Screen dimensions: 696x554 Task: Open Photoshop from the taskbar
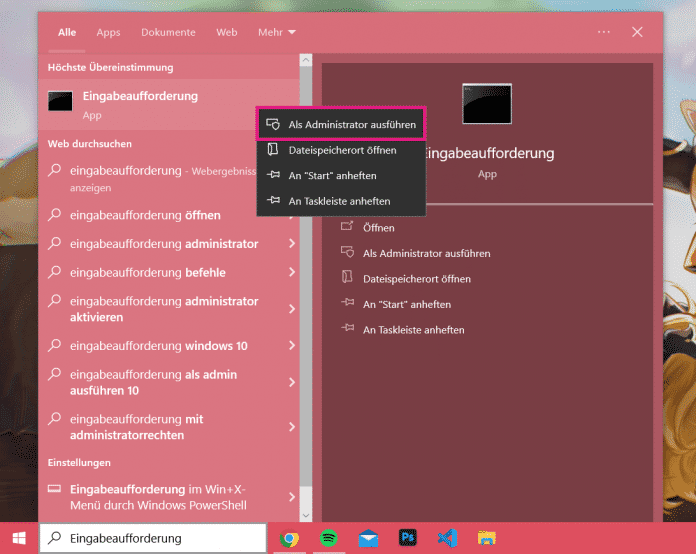(408, 538)
